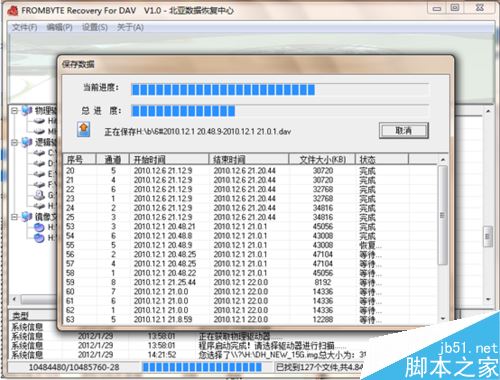Viewport: 500px width, 380px height.
Task: Select row 59 with size 8192
Action: click(250, 282)
